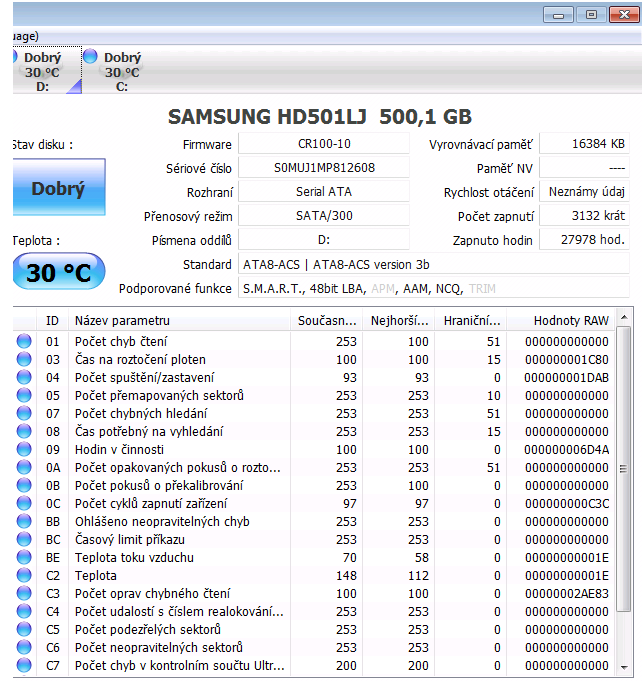Click status orb for Počet spuštění/zastavení
The height and width of the screenshot is (681, 642).
24,377
